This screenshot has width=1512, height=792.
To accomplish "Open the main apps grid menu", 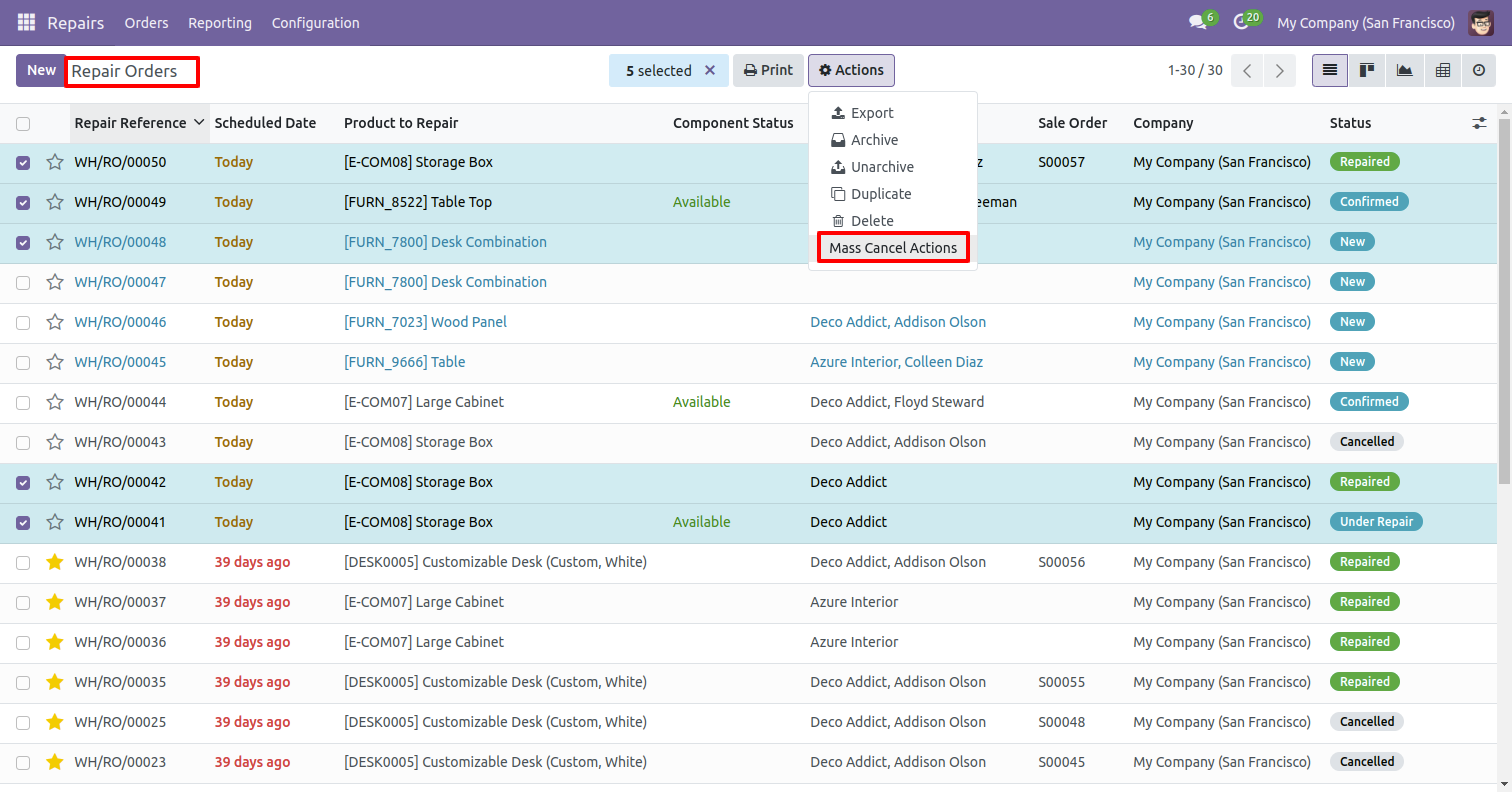I will [x=26, y=22].
